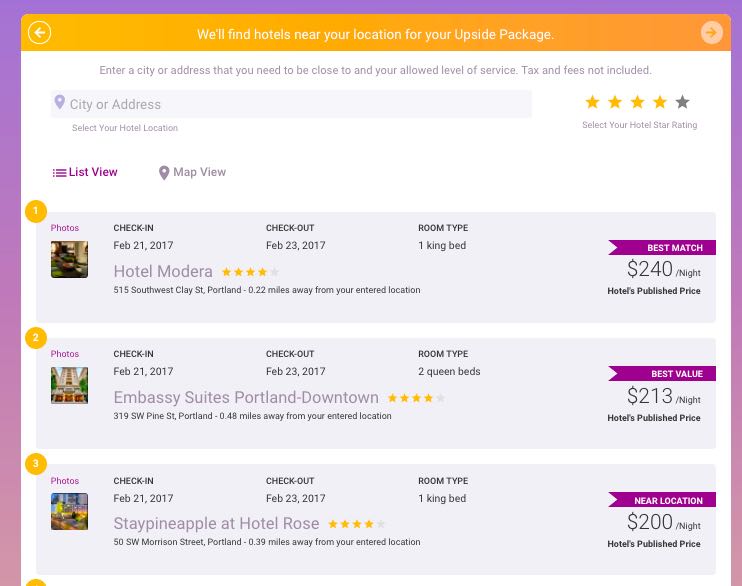This screenshot has height=586, width=742.
Task: Select four-star hotel rating
Action: point(660,102)
